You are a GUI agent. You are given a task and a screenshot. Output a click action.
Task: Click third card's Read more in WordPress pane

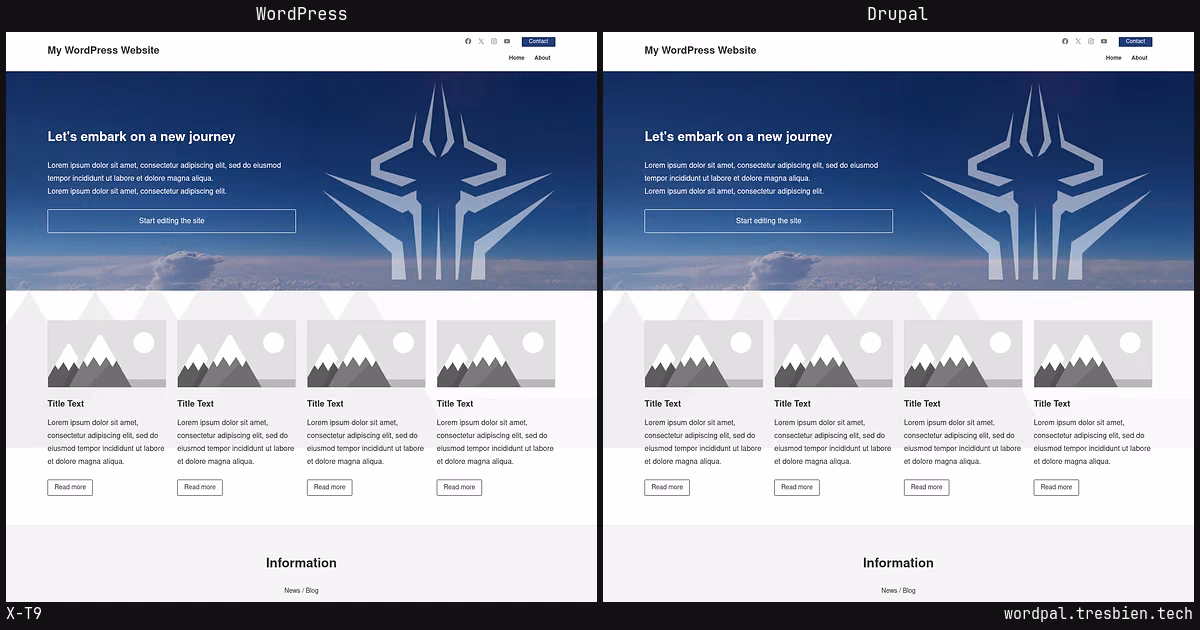[329, 487]
